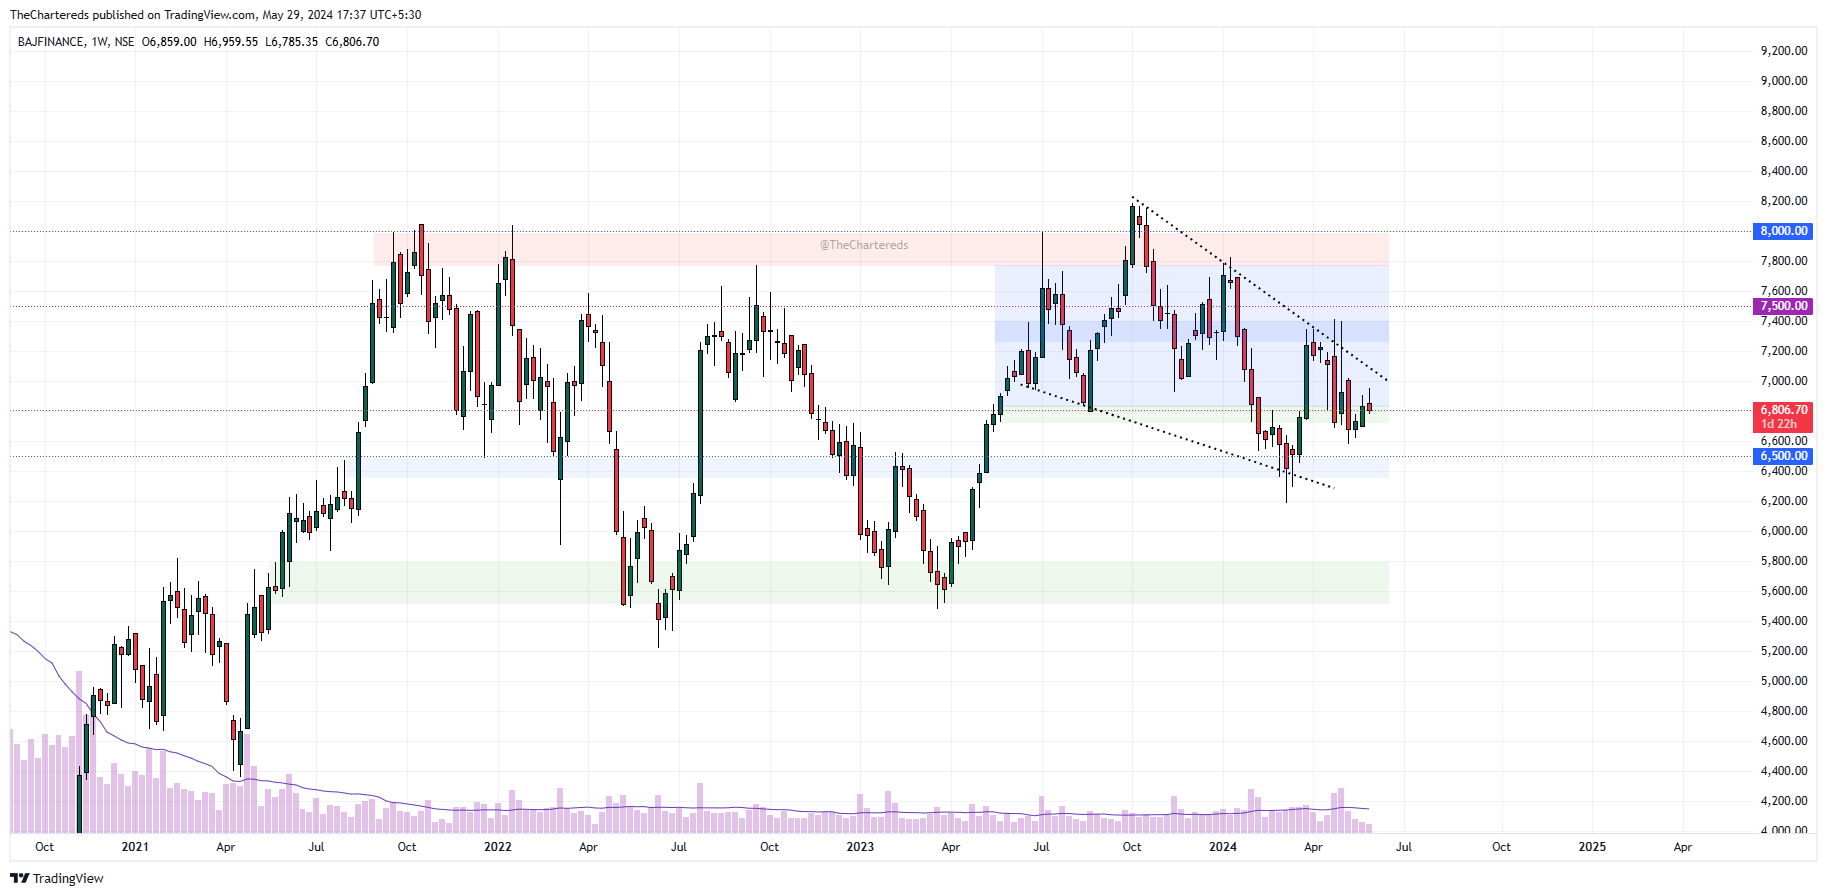This screenshot has width=1827, height=896.
Task: Click the 7,200.00 price axis label
Action: pos(1784,351)
